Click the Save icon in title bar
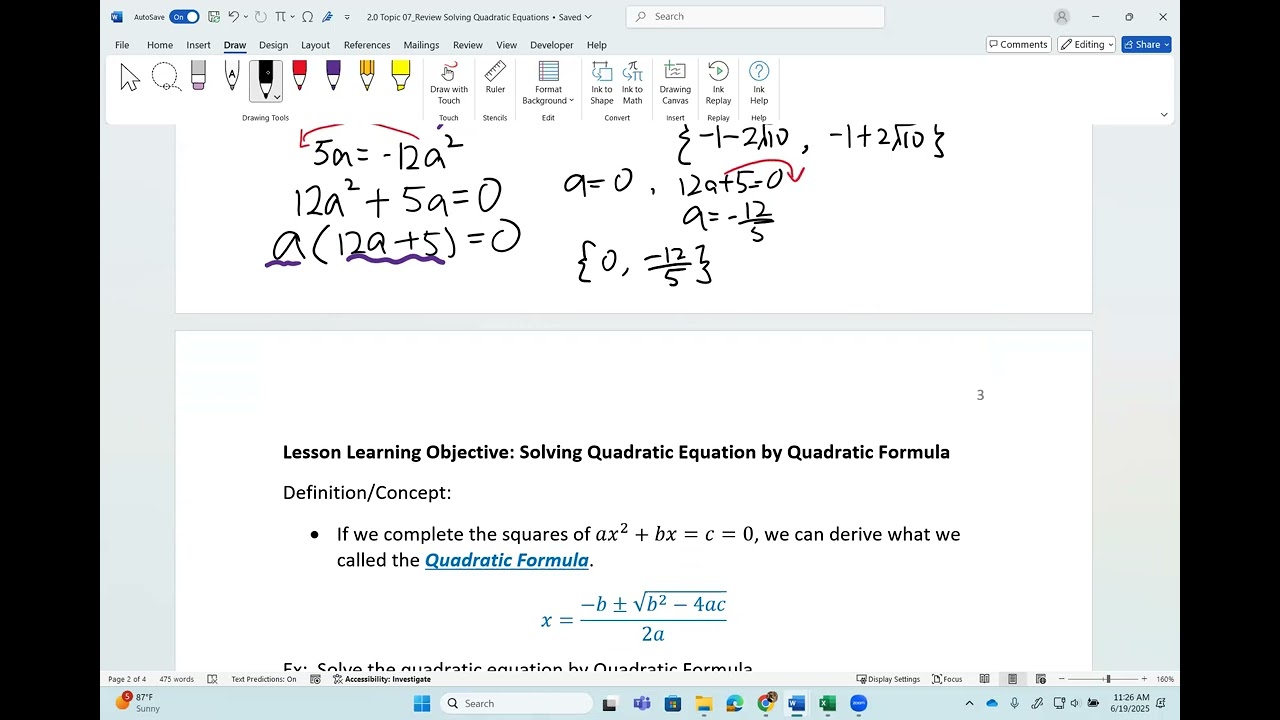 point(214,17)
